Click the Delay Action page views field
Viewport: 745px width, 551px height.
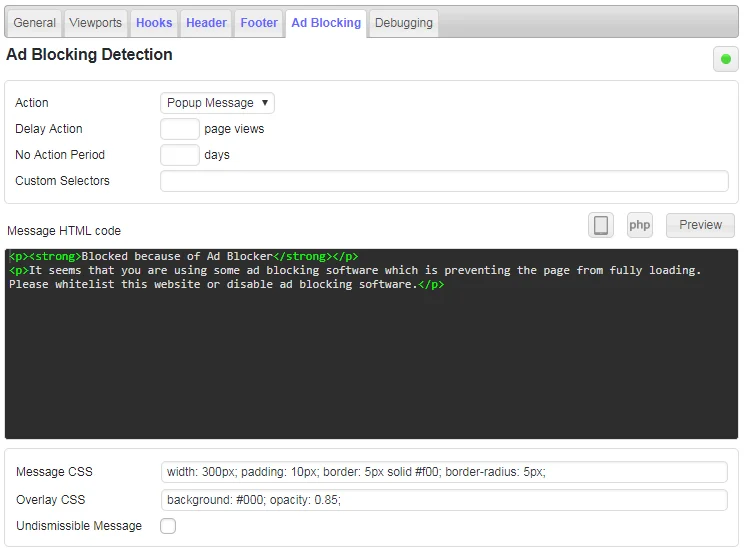coord(180,129)
